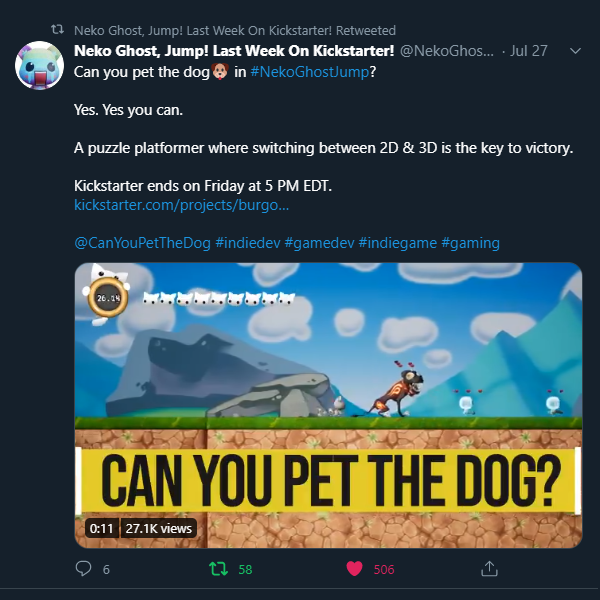Viewport: 600px width, 600px height.
Task: Click the small retweet icon above tweet
Action: tap(58, 29)
